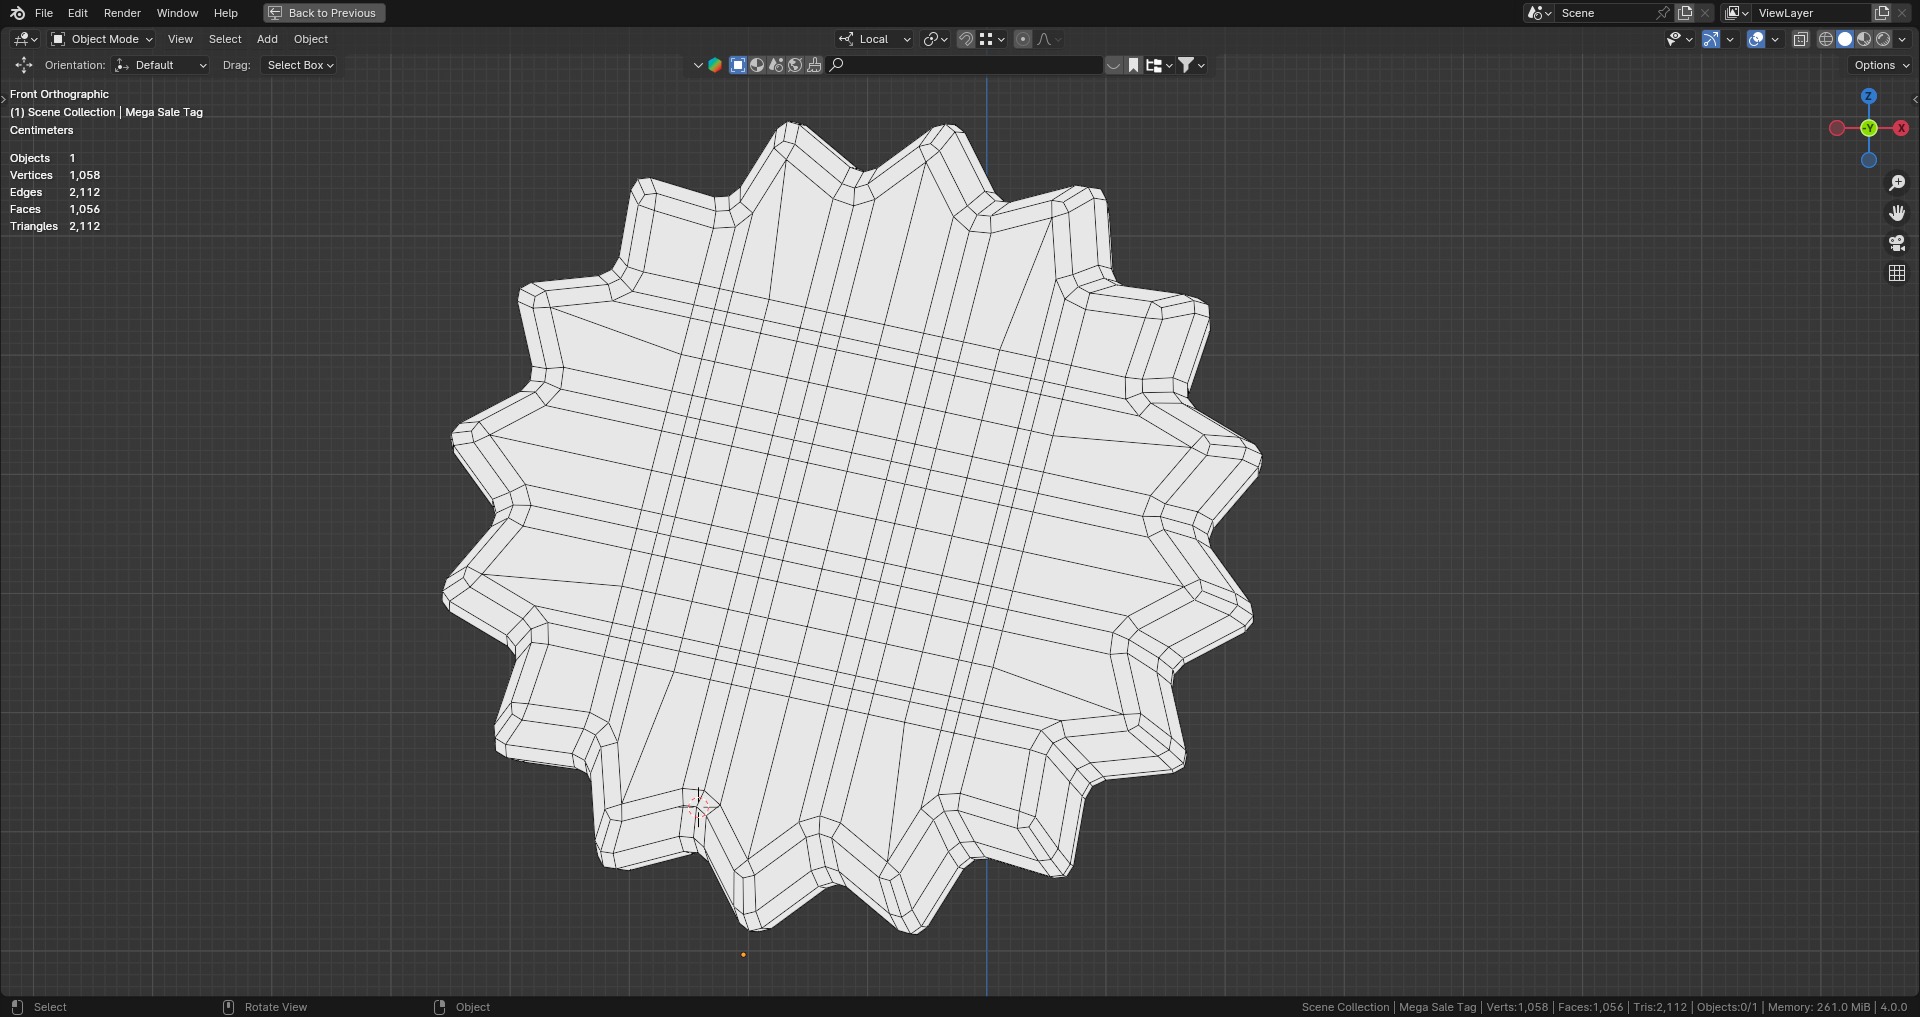The width and height of the screenshot is (1920, 1017).
Task: Click the green Y axis gizmo
Action: click(1869, 128)
